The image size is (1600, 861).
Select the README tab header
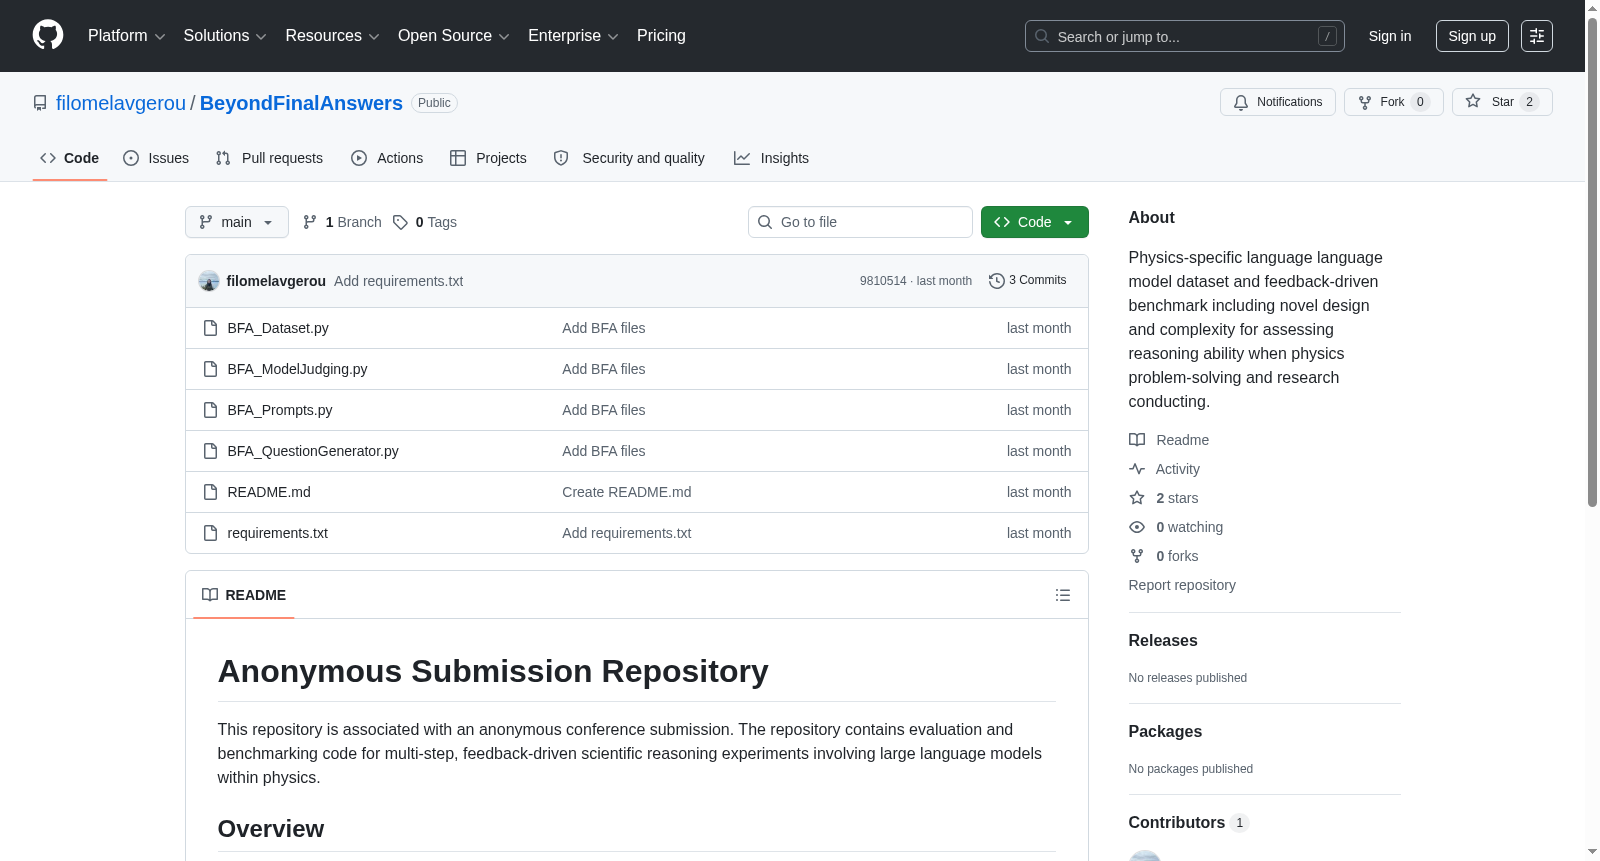(244, 595)
